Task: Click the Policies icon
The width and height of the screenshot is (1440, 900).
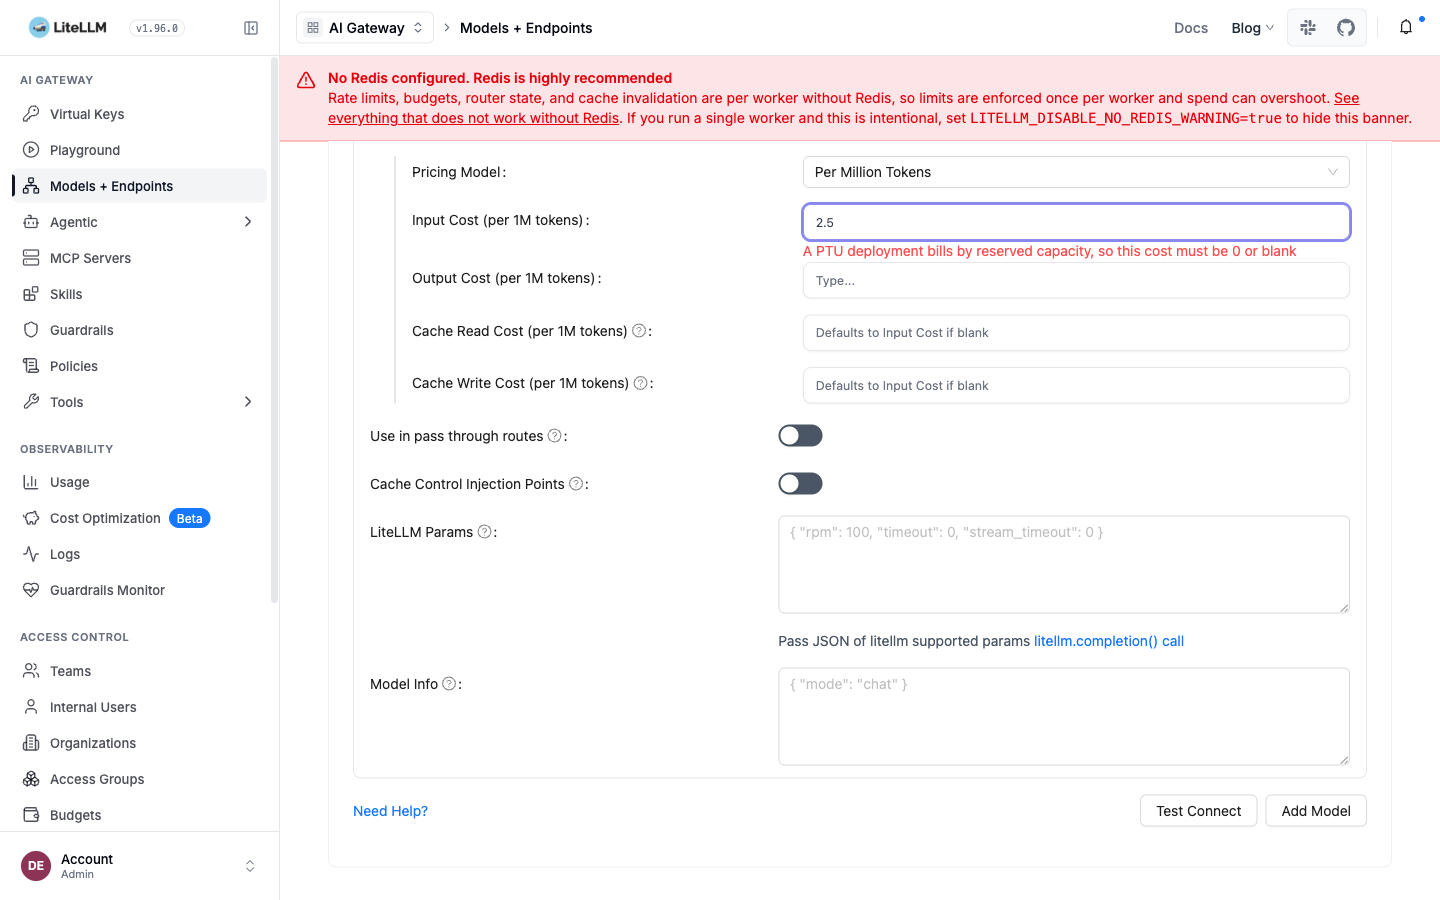Action: [31, 366]
